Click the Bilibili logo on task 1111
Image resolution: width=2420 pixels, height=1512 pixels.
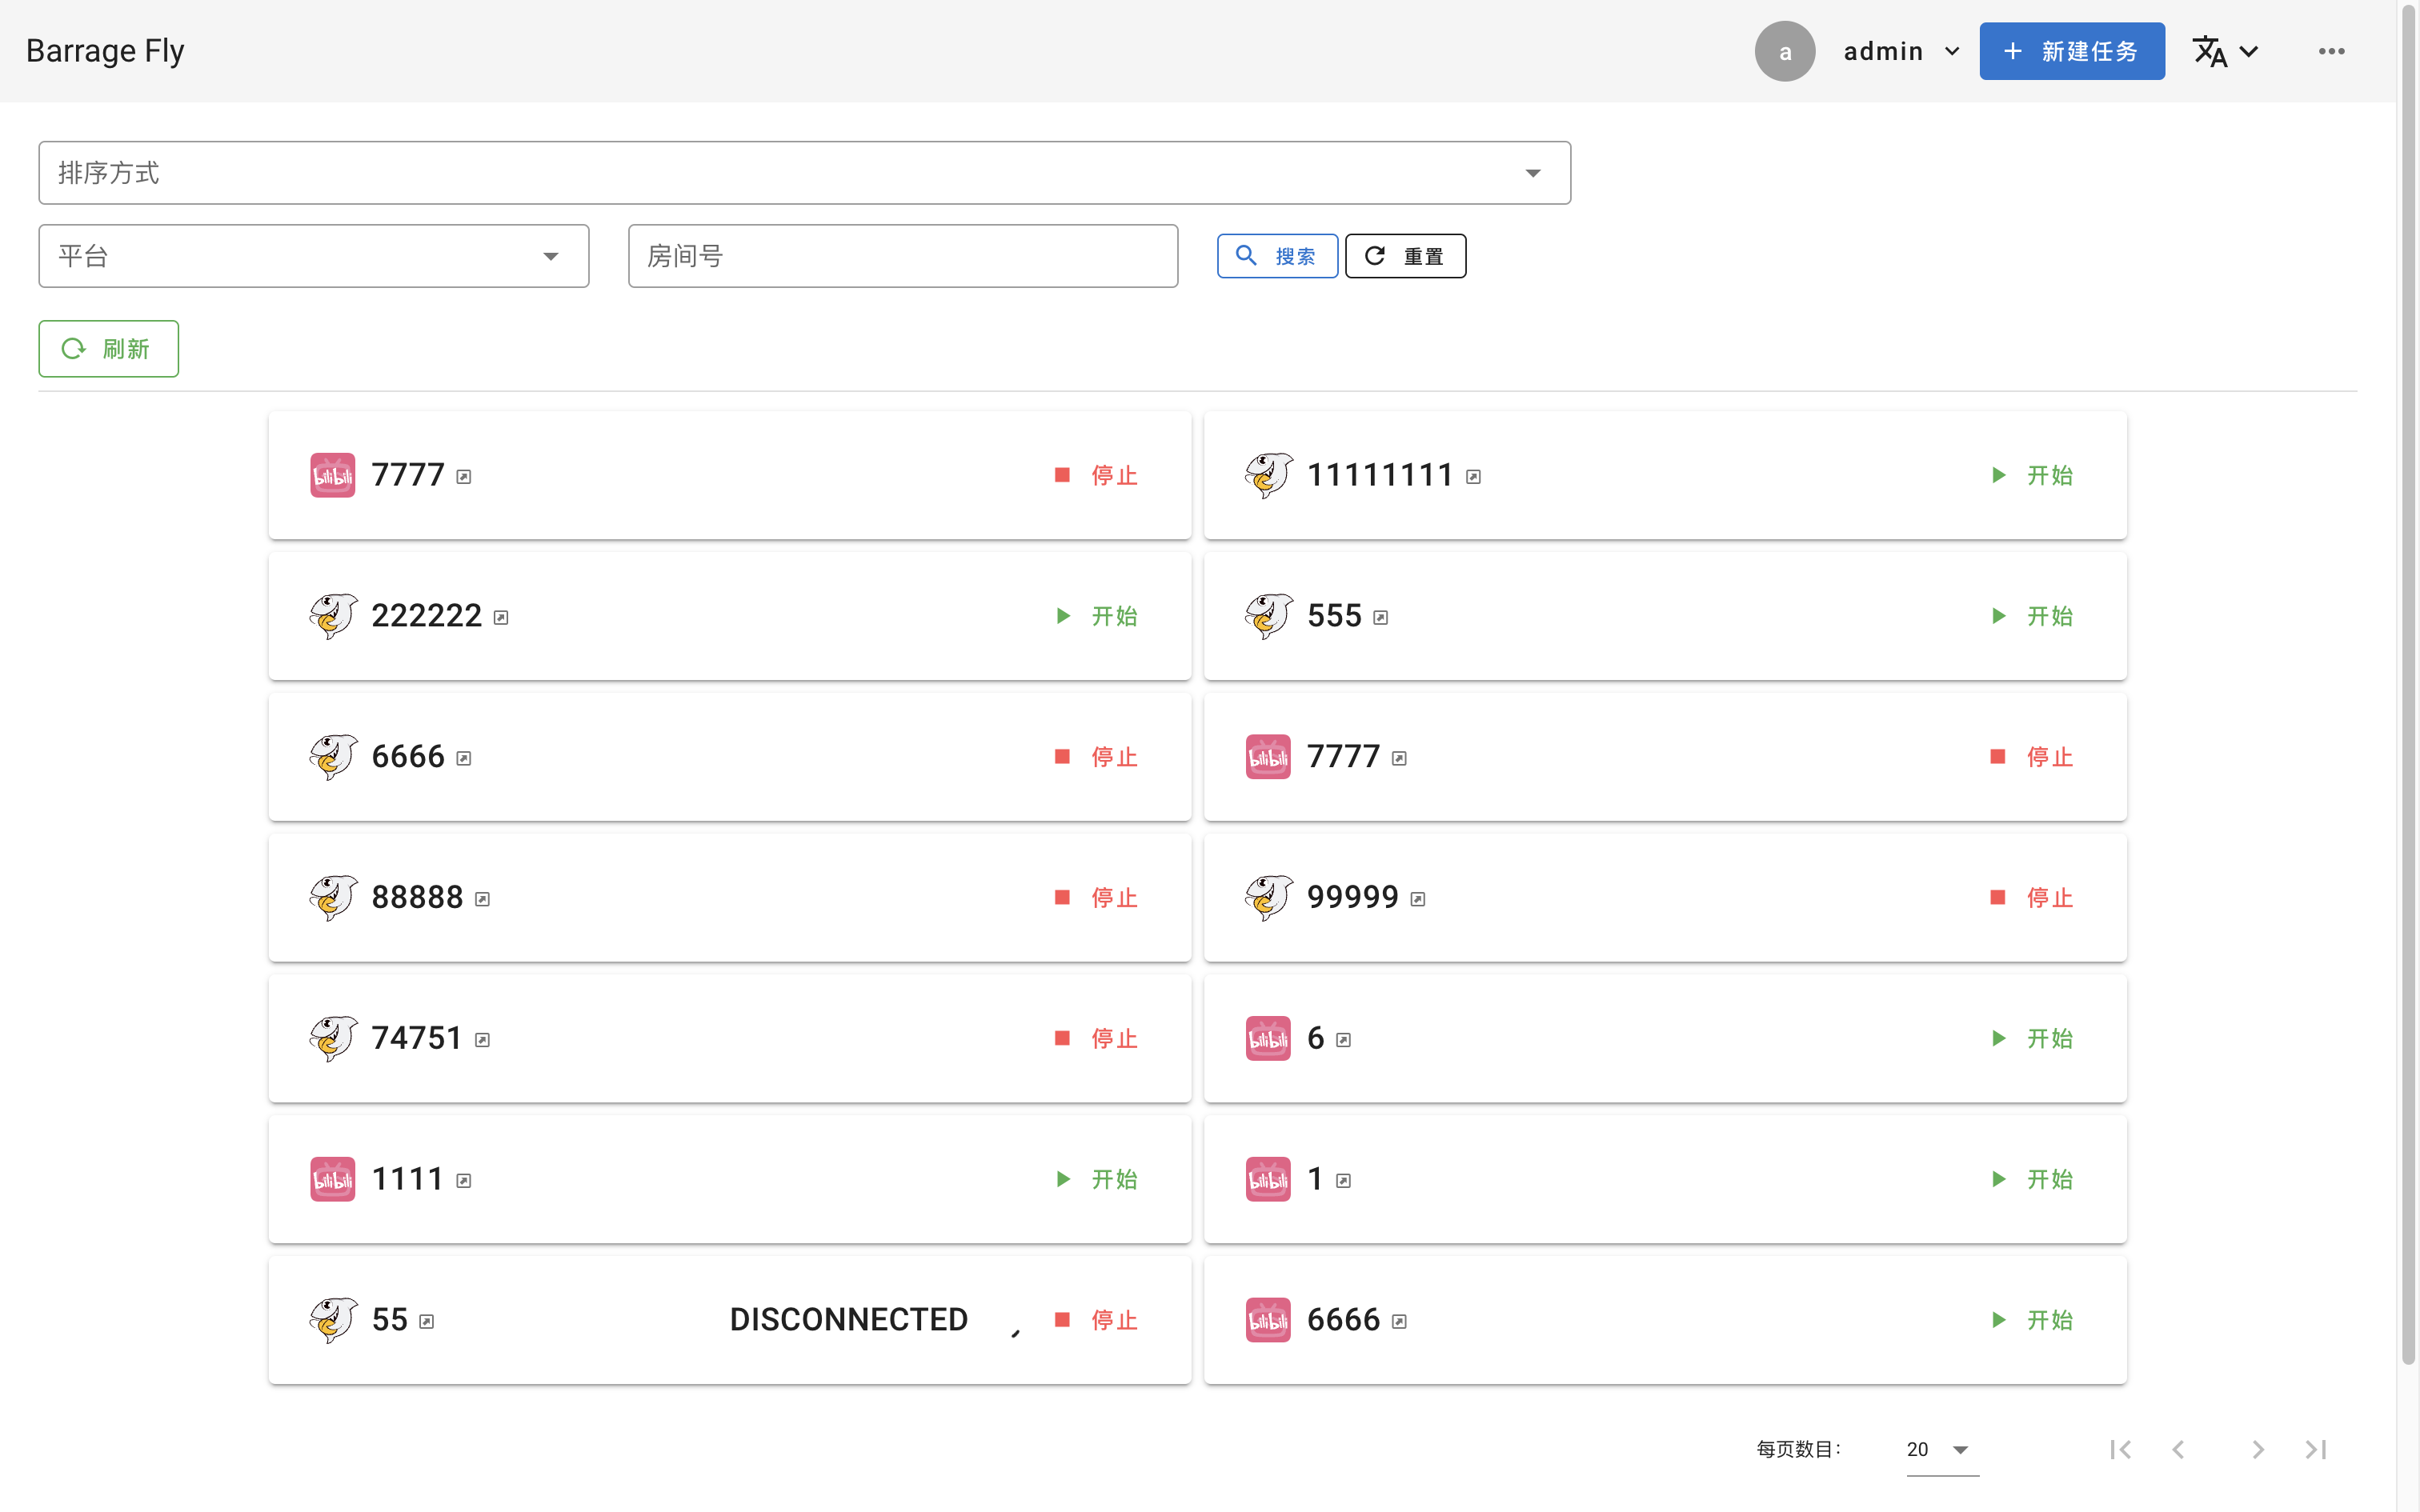coord(332,1179)
